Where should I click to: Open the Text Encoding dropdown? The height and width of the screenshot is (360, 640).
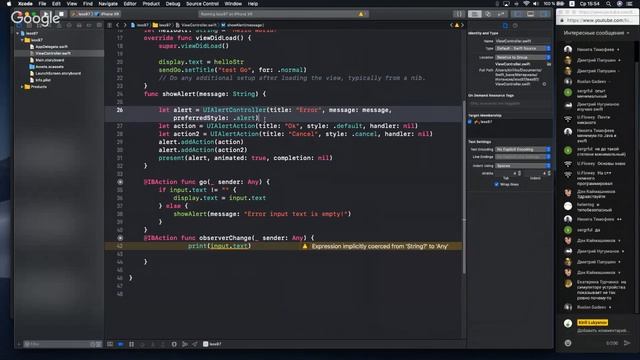[523, 149]
